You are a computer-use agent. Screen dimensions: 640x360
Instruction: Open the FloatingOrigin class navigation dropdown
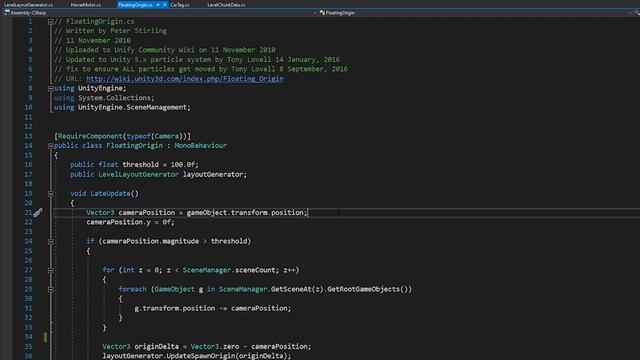[x=630, y=13]
